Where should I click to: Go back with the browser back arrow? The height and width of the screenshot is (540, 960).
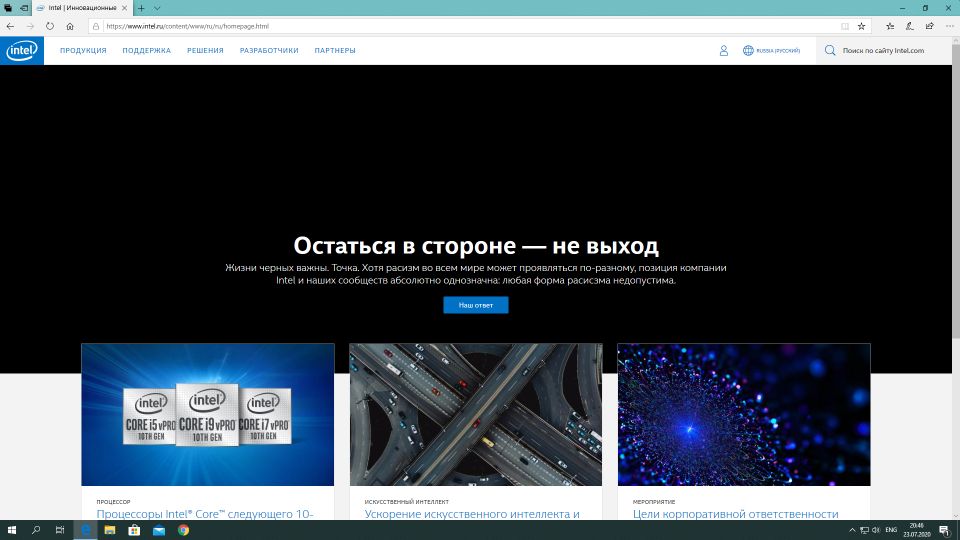10,26
